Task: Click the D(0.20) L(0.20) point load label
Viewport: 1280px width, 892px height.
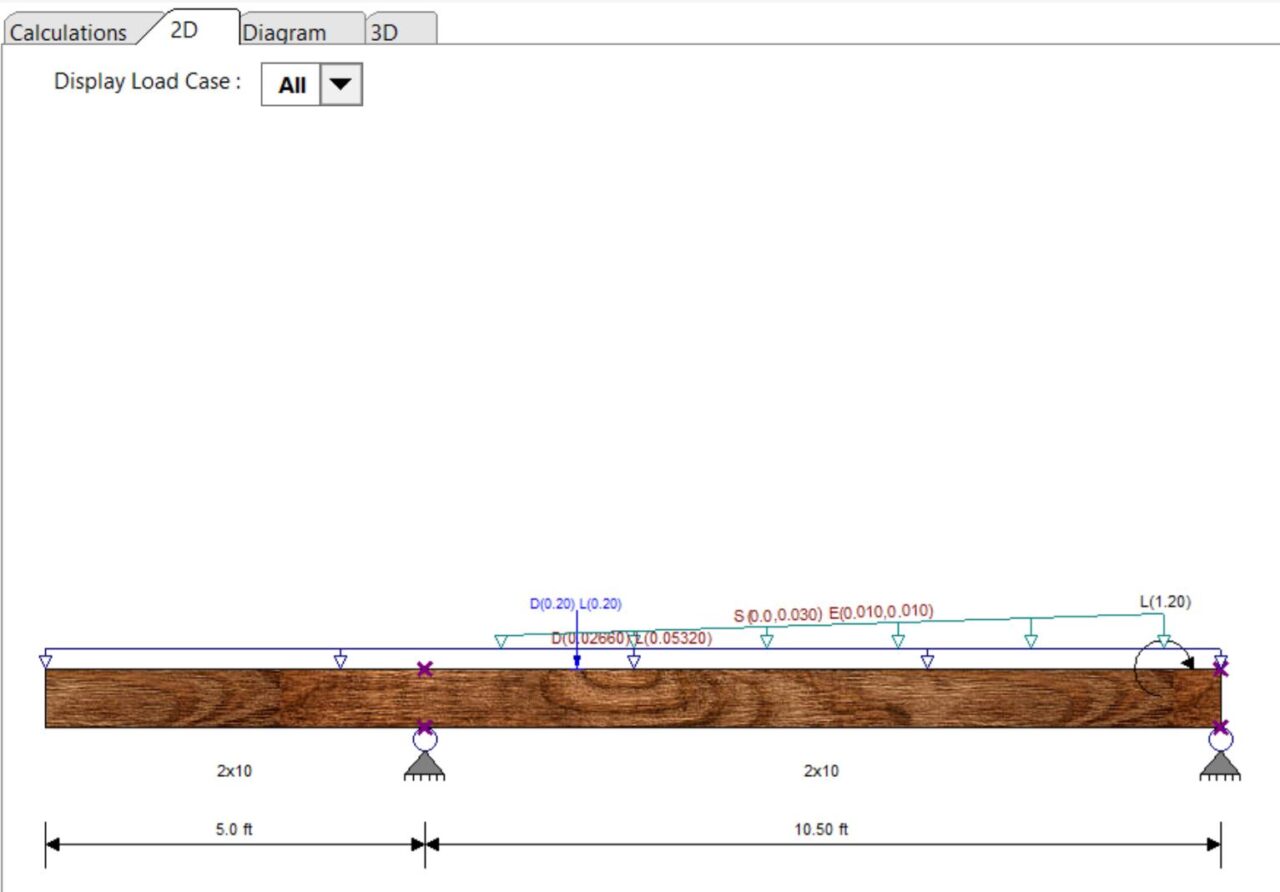Action: [x=575, y=603]
